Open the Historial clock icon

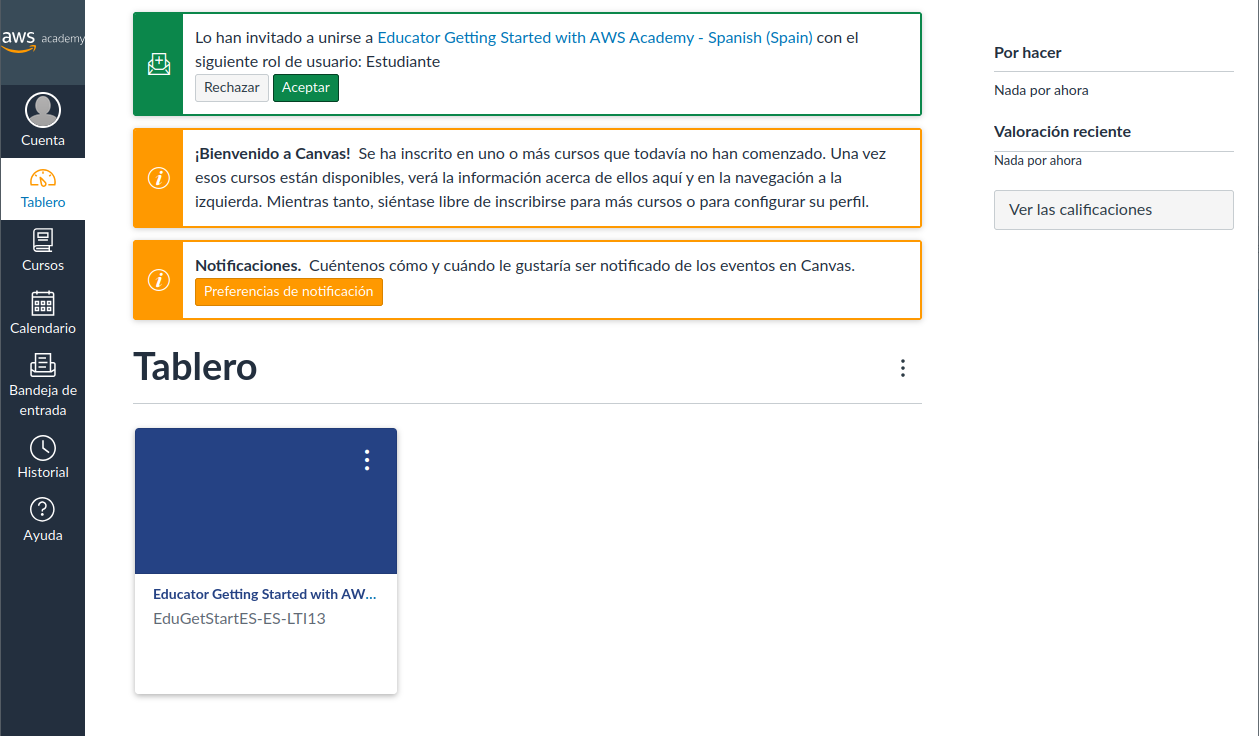pyautogui.click(x=42, y=448)
